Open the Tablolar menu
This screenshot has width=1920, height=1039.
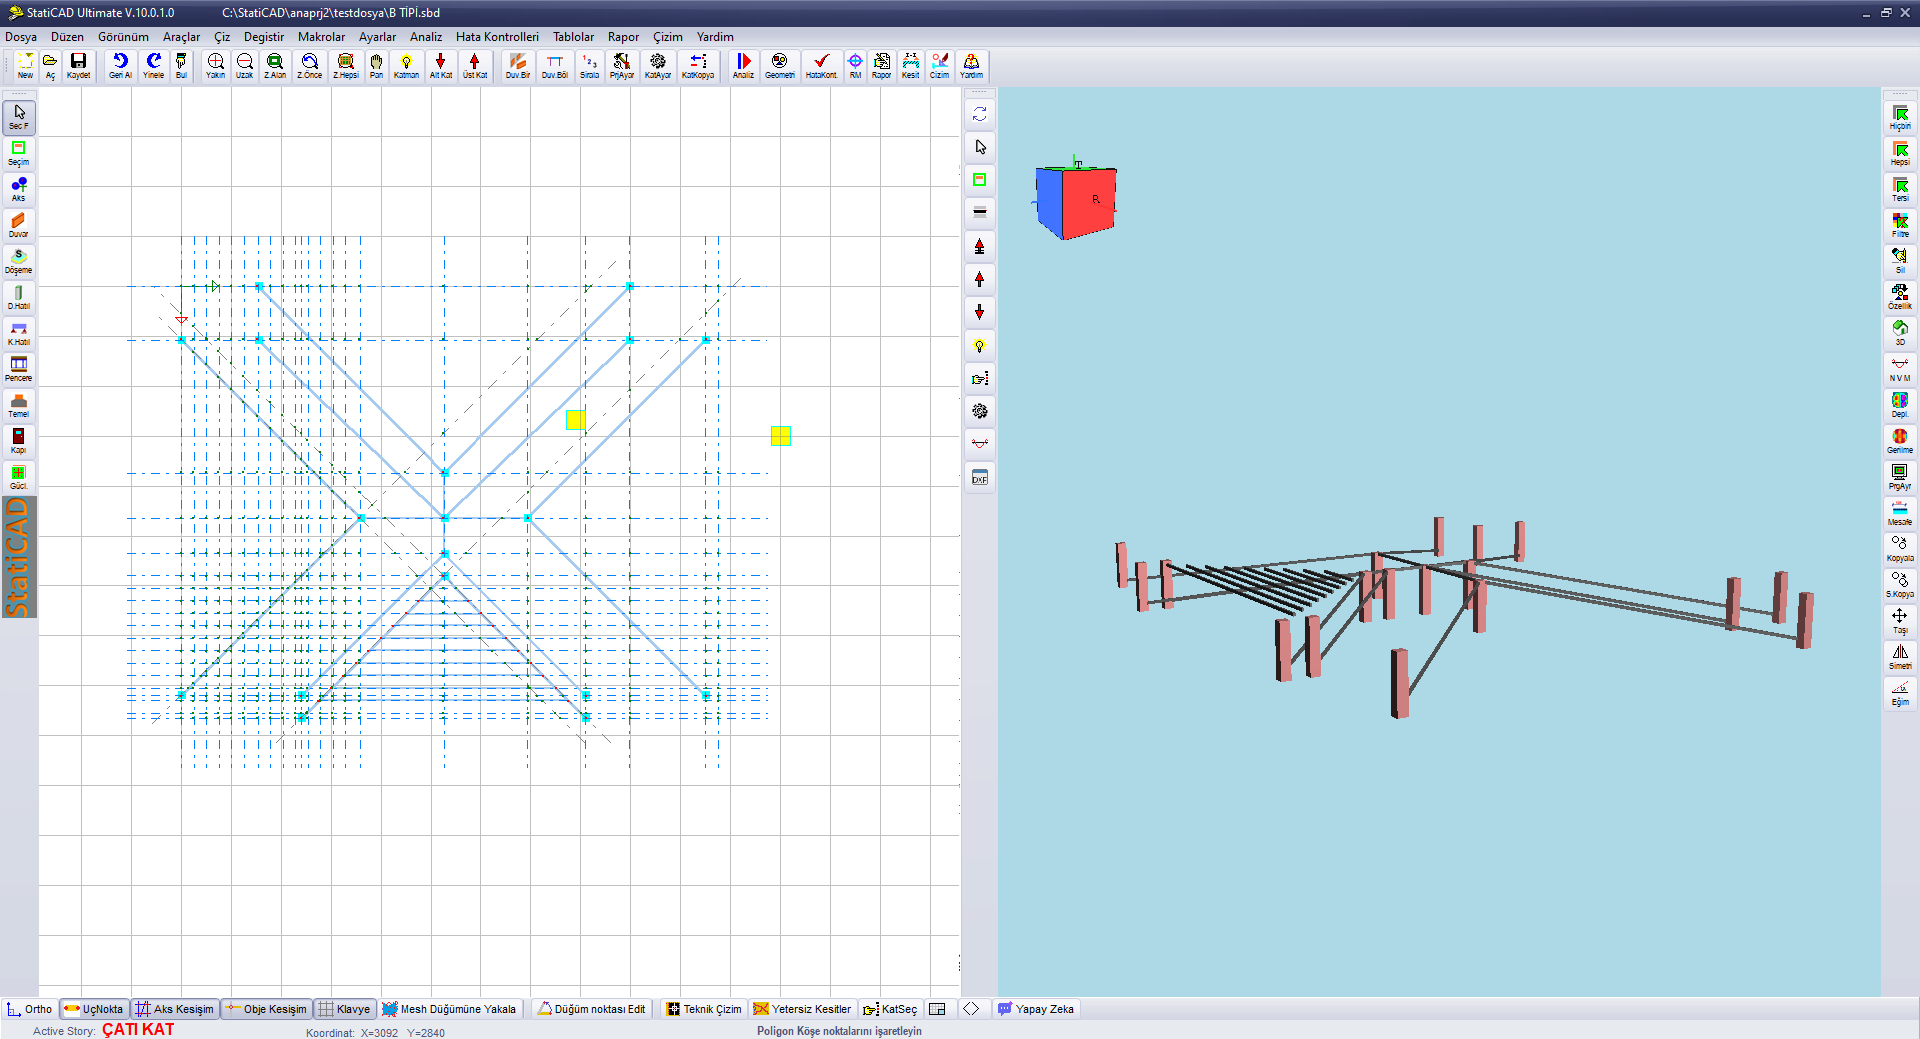573,37
